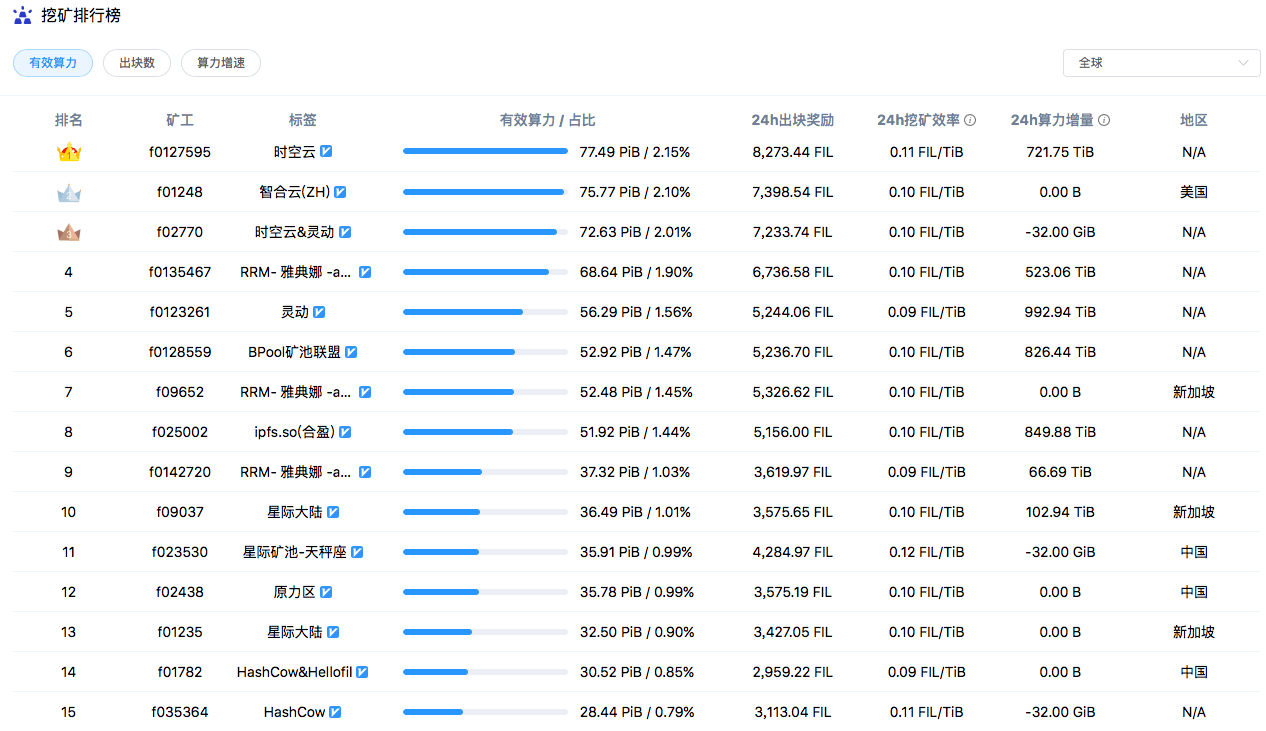Click the gold crown icon for first place
Image resolution: width=1266 pixels, height=731 pixels.
tap(68, 151)
